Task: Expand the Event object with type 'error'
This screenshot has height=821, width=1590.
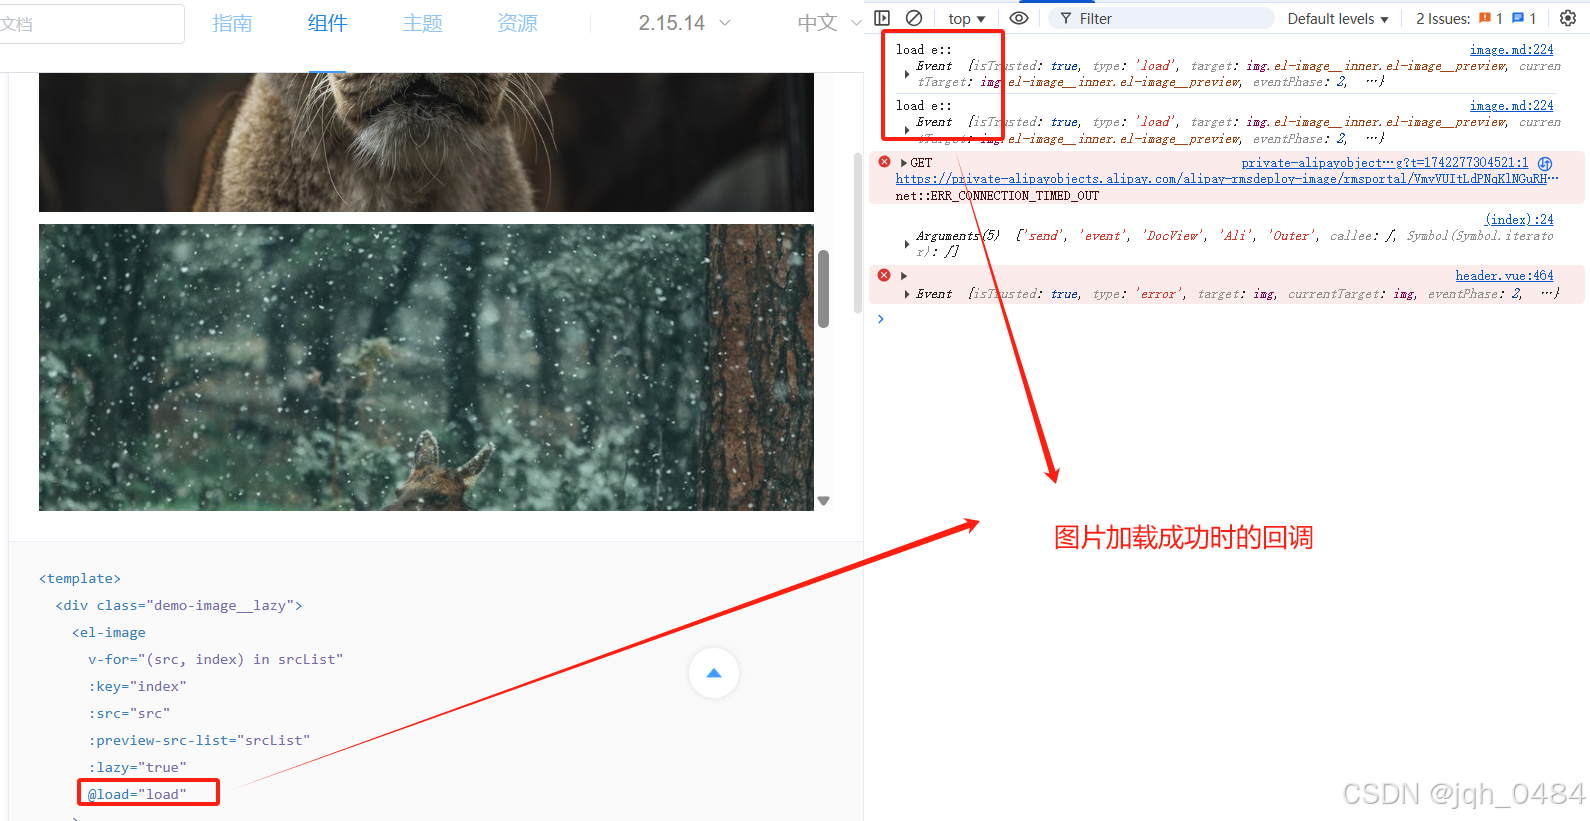Action: (907, 294)
